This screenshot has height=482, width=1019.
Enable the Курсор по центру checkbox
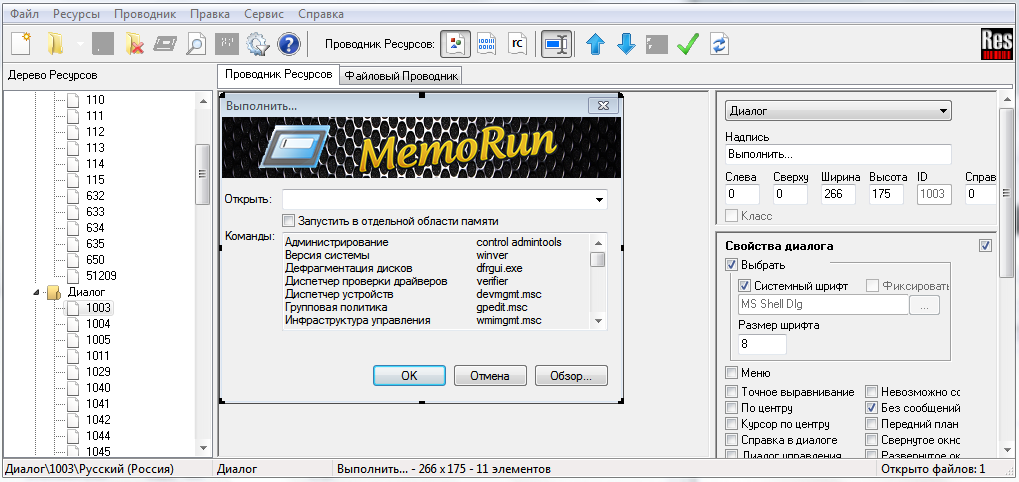731,424
